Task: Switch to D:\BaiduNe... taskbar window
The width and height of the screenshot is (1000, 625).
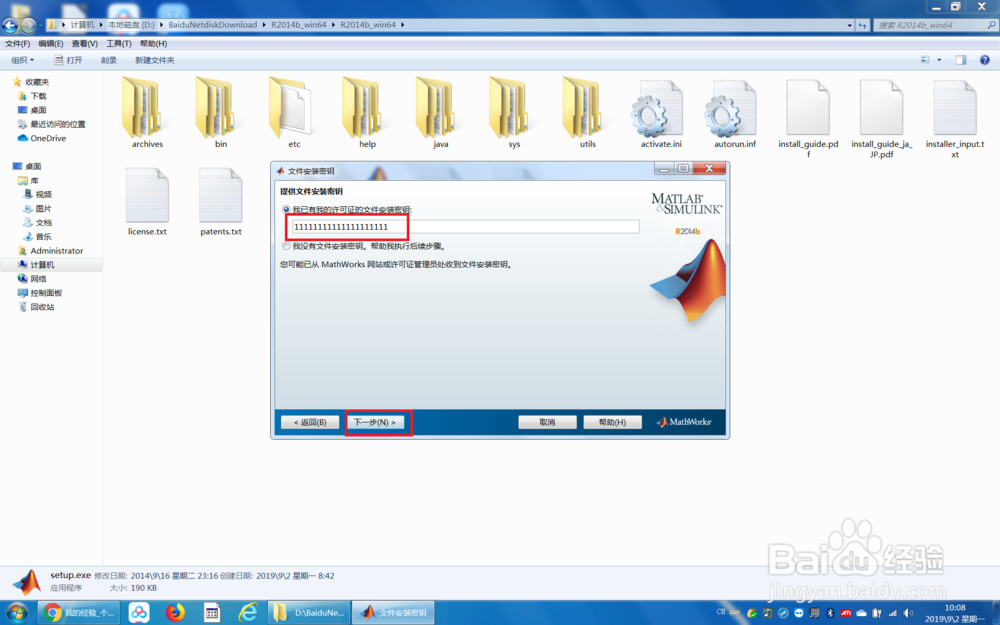Action: pos(309,613)
